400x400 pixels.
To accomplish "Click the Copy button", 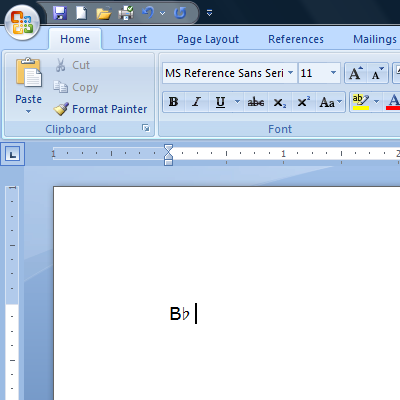I will pyautogui.click(x=76, y=87).
